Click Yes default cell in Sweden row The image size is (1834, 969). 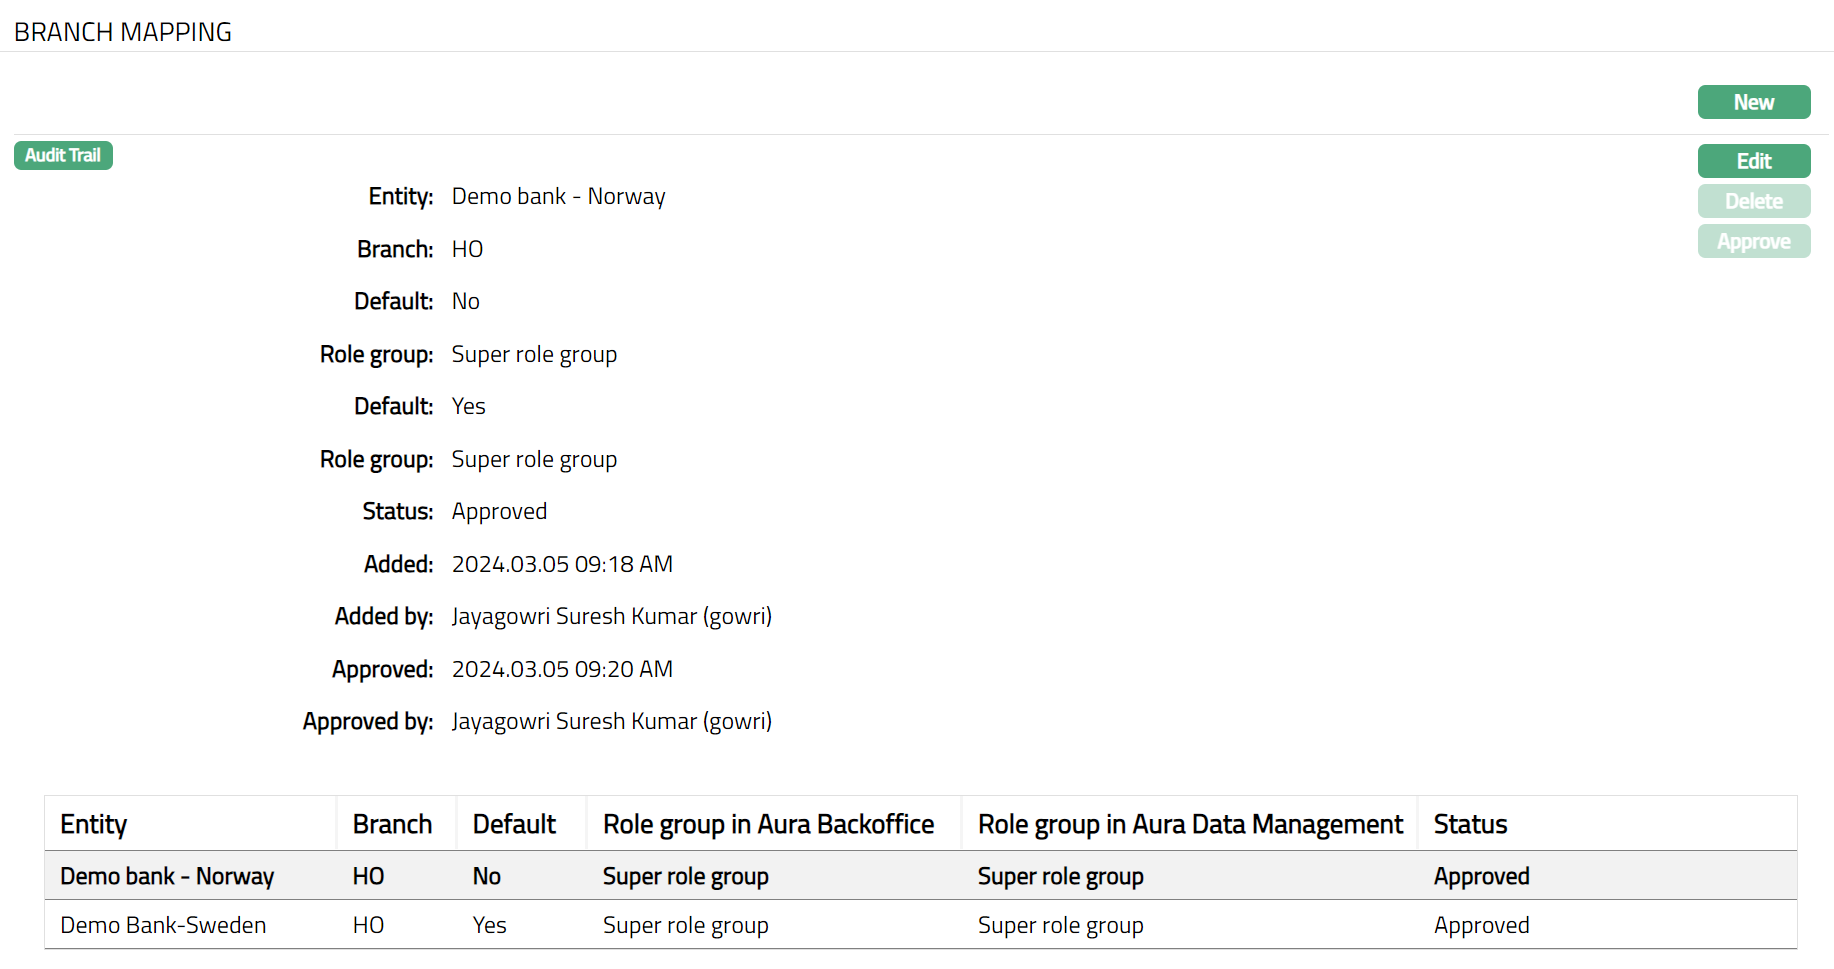point(489,925)
